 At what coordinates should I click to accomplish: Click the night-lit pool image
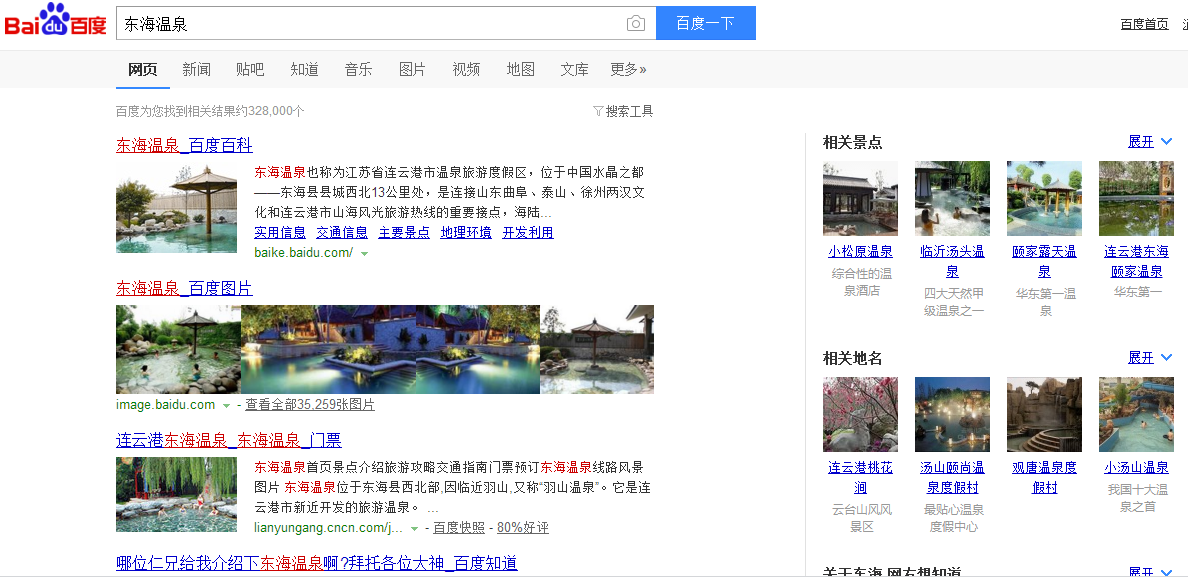[x=390, y=349]
